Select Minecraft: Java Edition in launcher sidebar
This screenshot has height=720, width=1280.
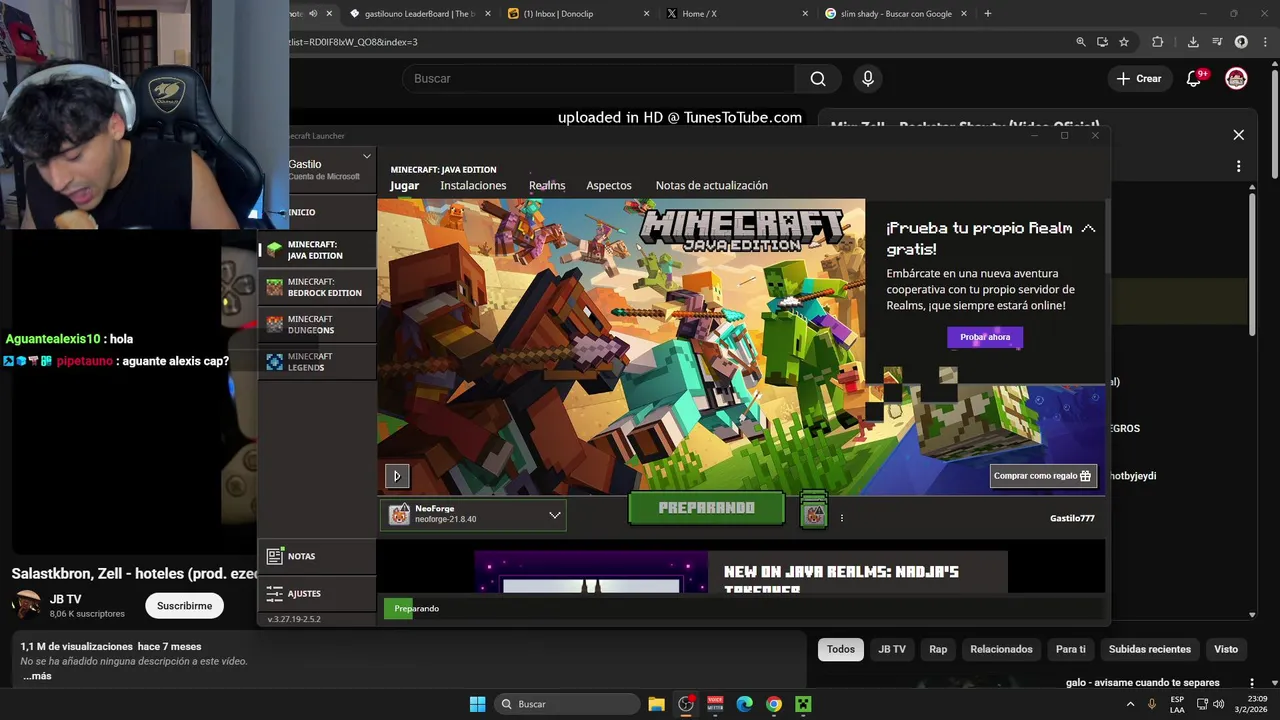(x=317, y=250)
